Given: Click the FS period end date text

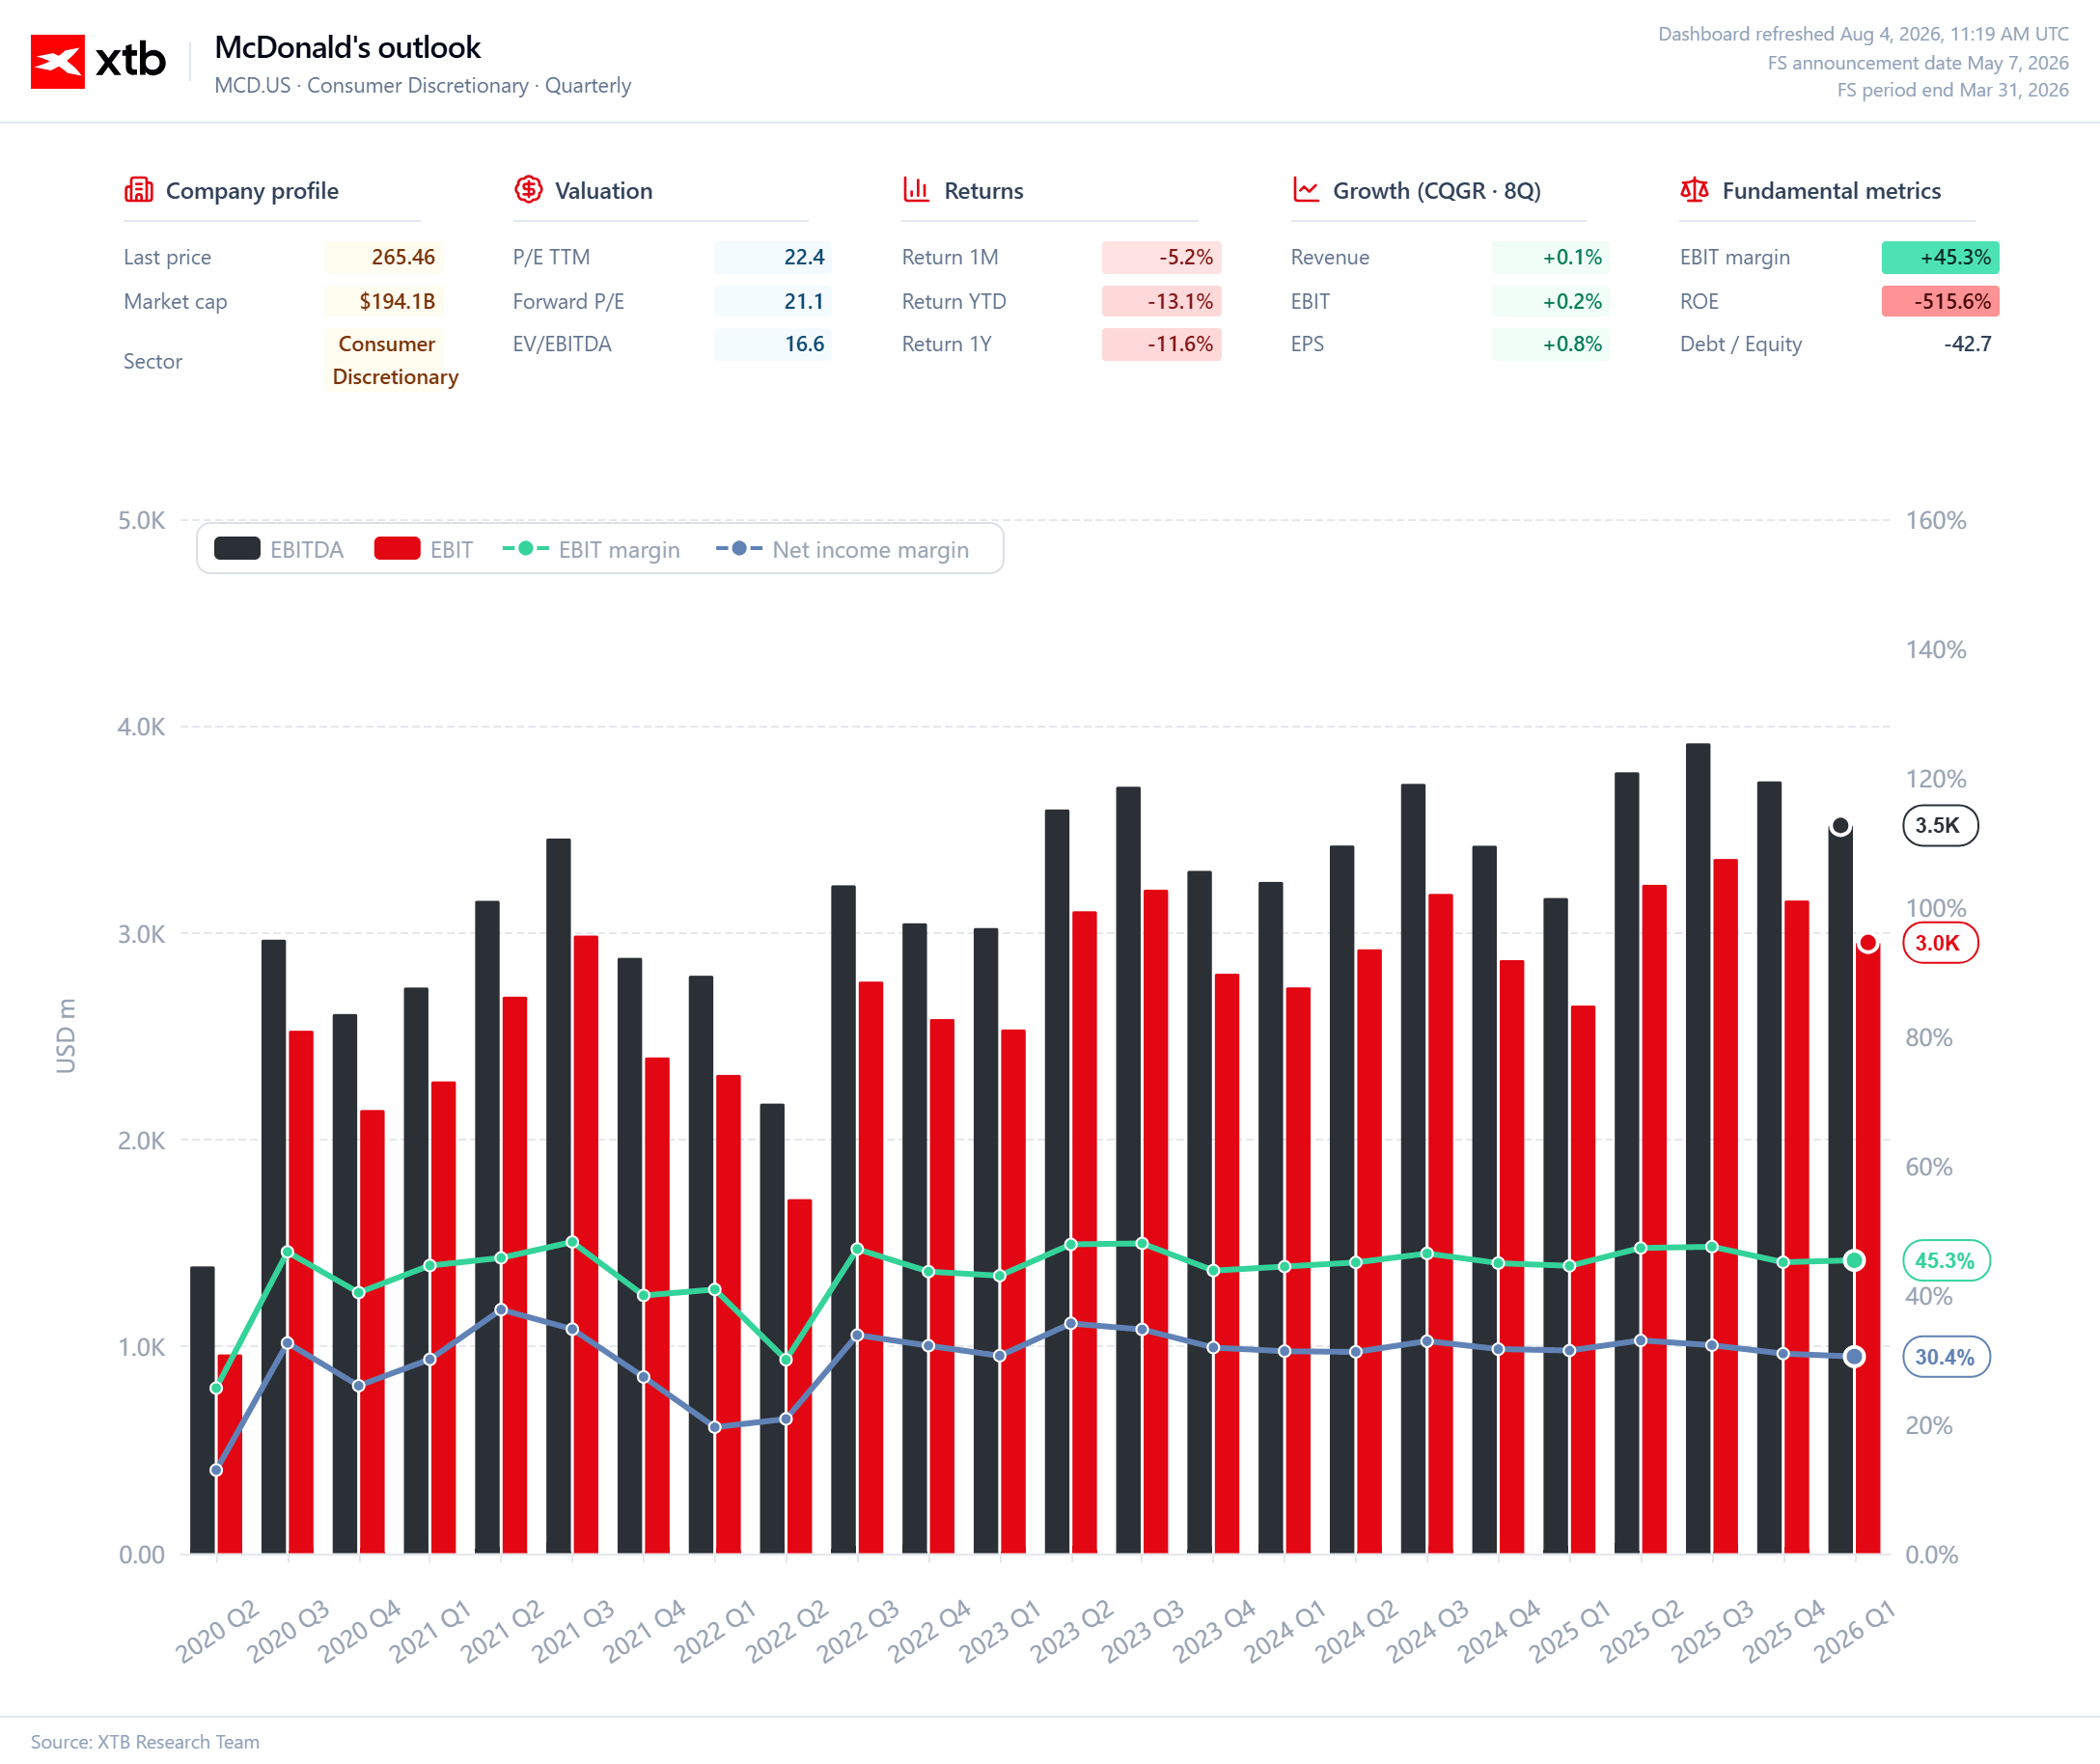Looking at the screenshot, I should (1952, 90).
